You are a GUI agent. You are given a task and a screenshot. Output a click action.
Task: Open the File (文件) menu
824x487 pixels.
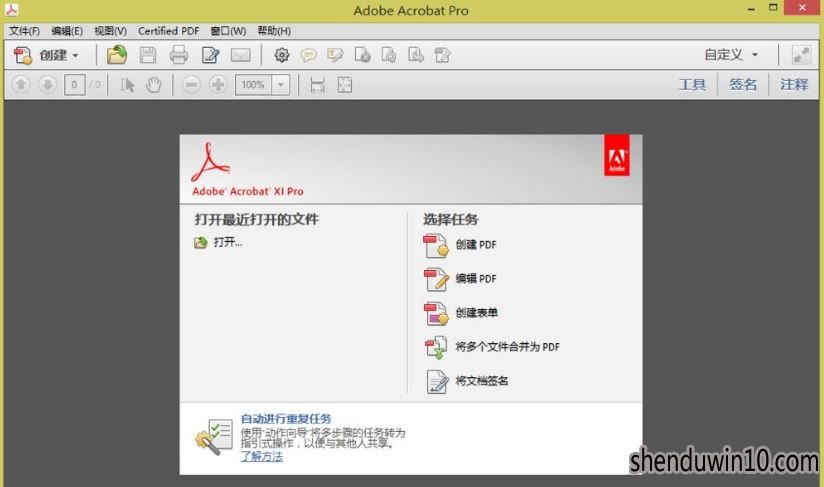point(24,31)
